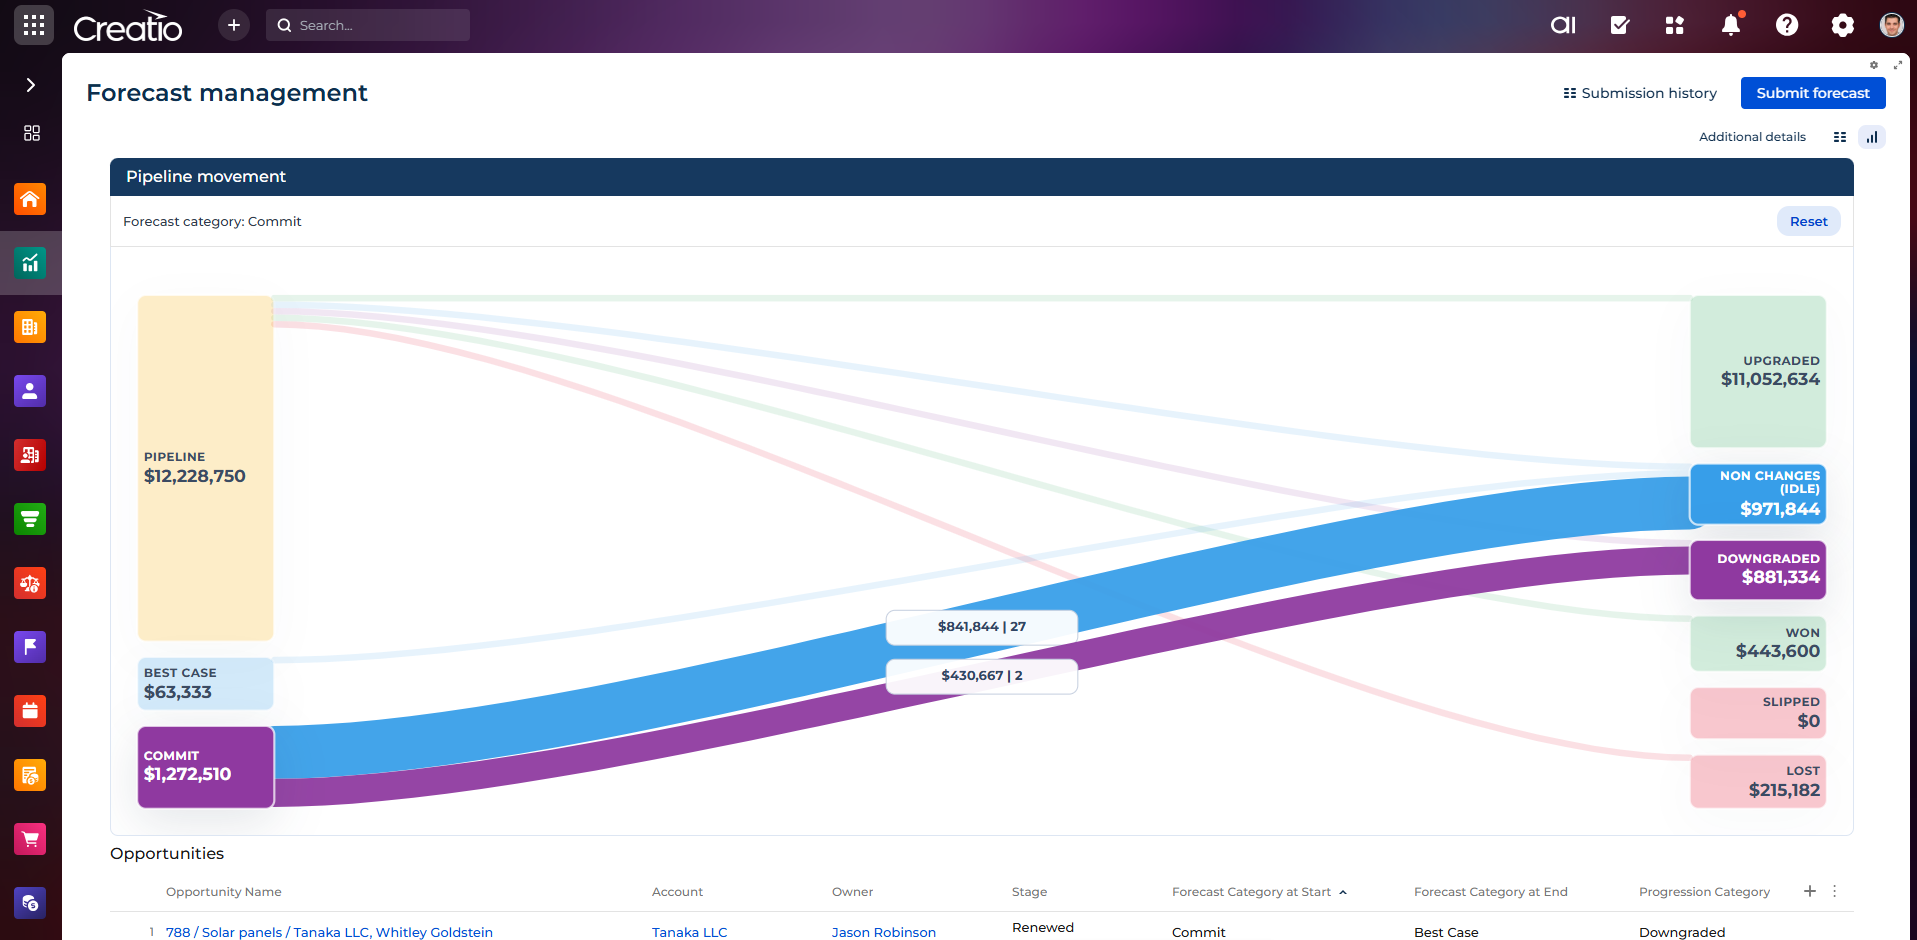Click the plus quick-add button

pos(233,25)
